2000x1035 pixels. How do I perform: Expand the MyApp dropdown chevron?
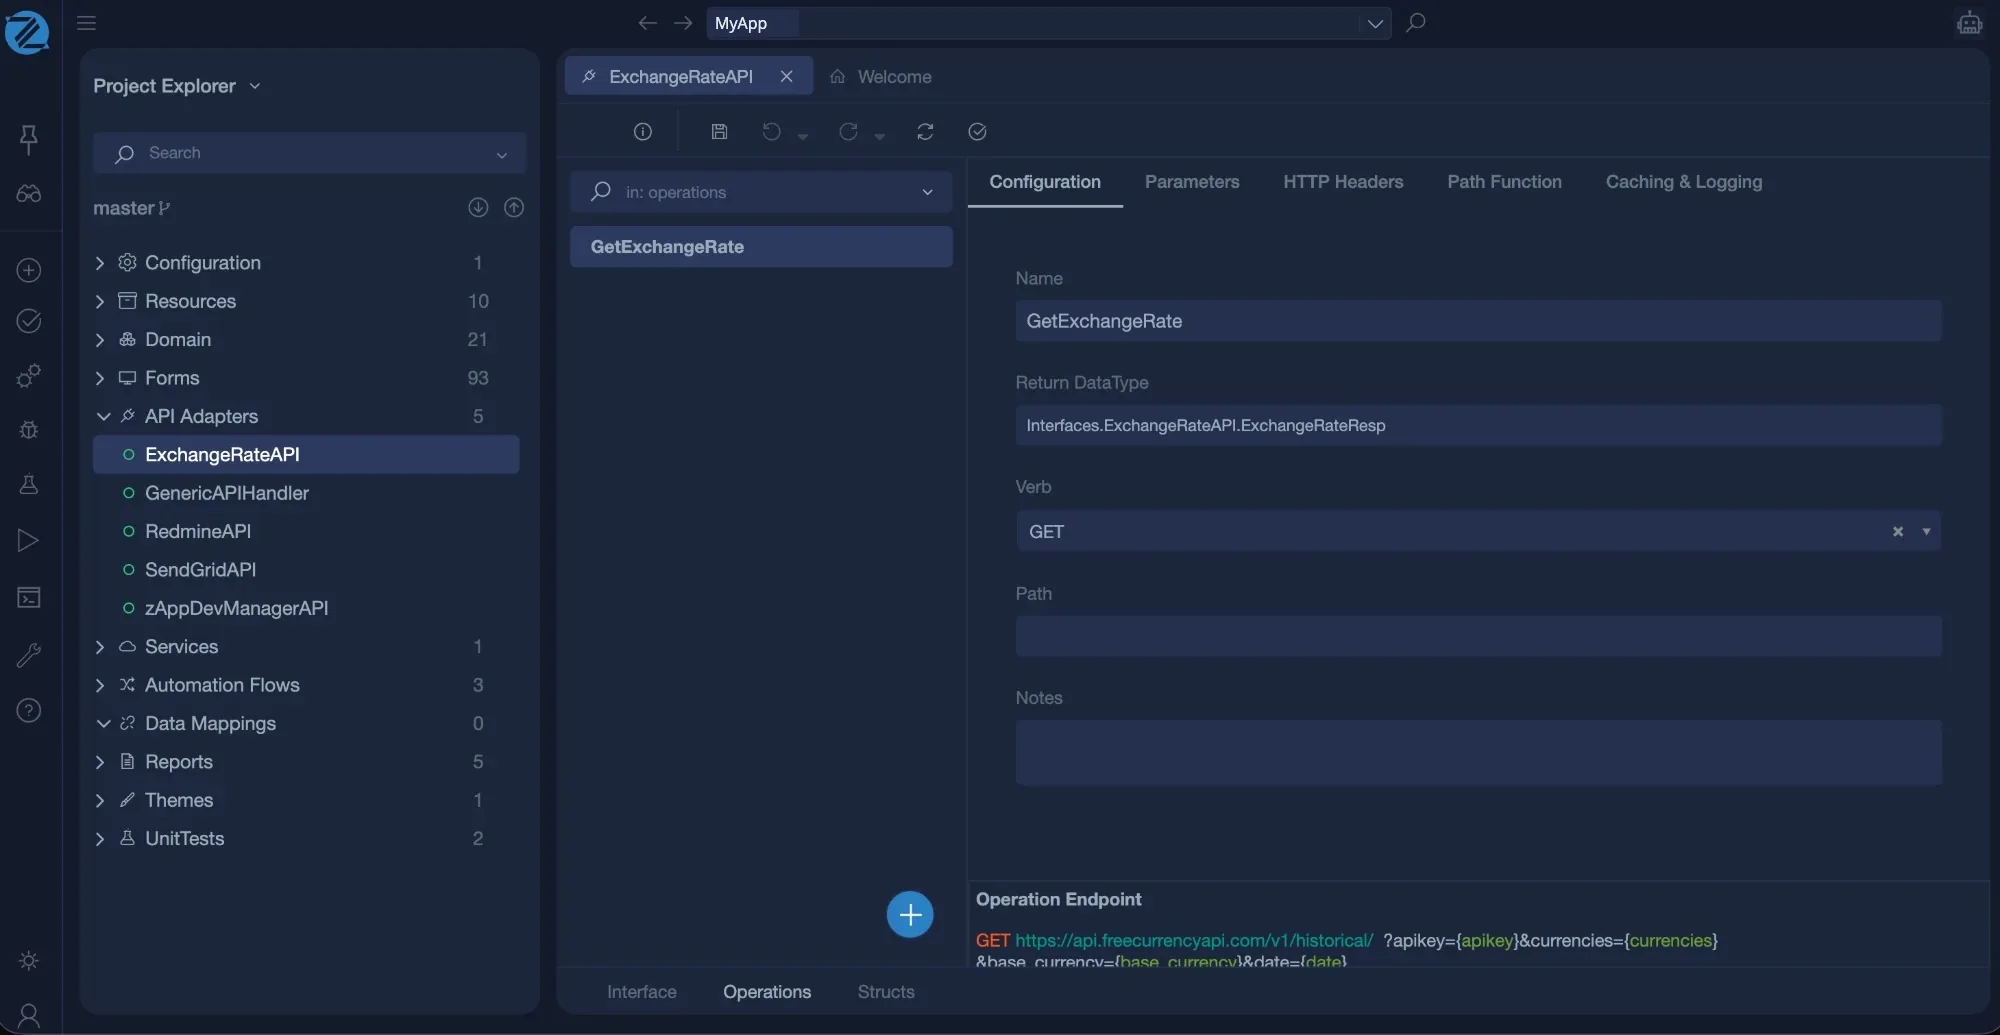click(x=1375, y=23)
